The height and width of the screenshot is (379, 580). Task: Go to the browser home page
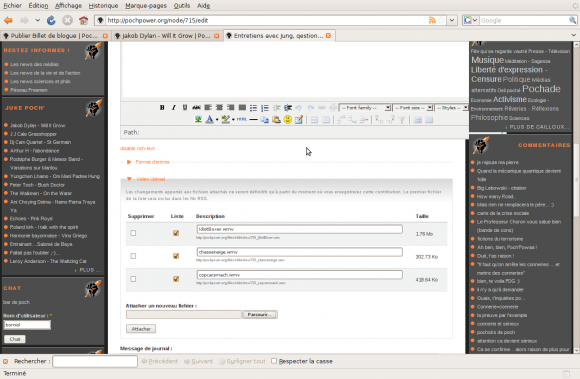tap(84, 20)
